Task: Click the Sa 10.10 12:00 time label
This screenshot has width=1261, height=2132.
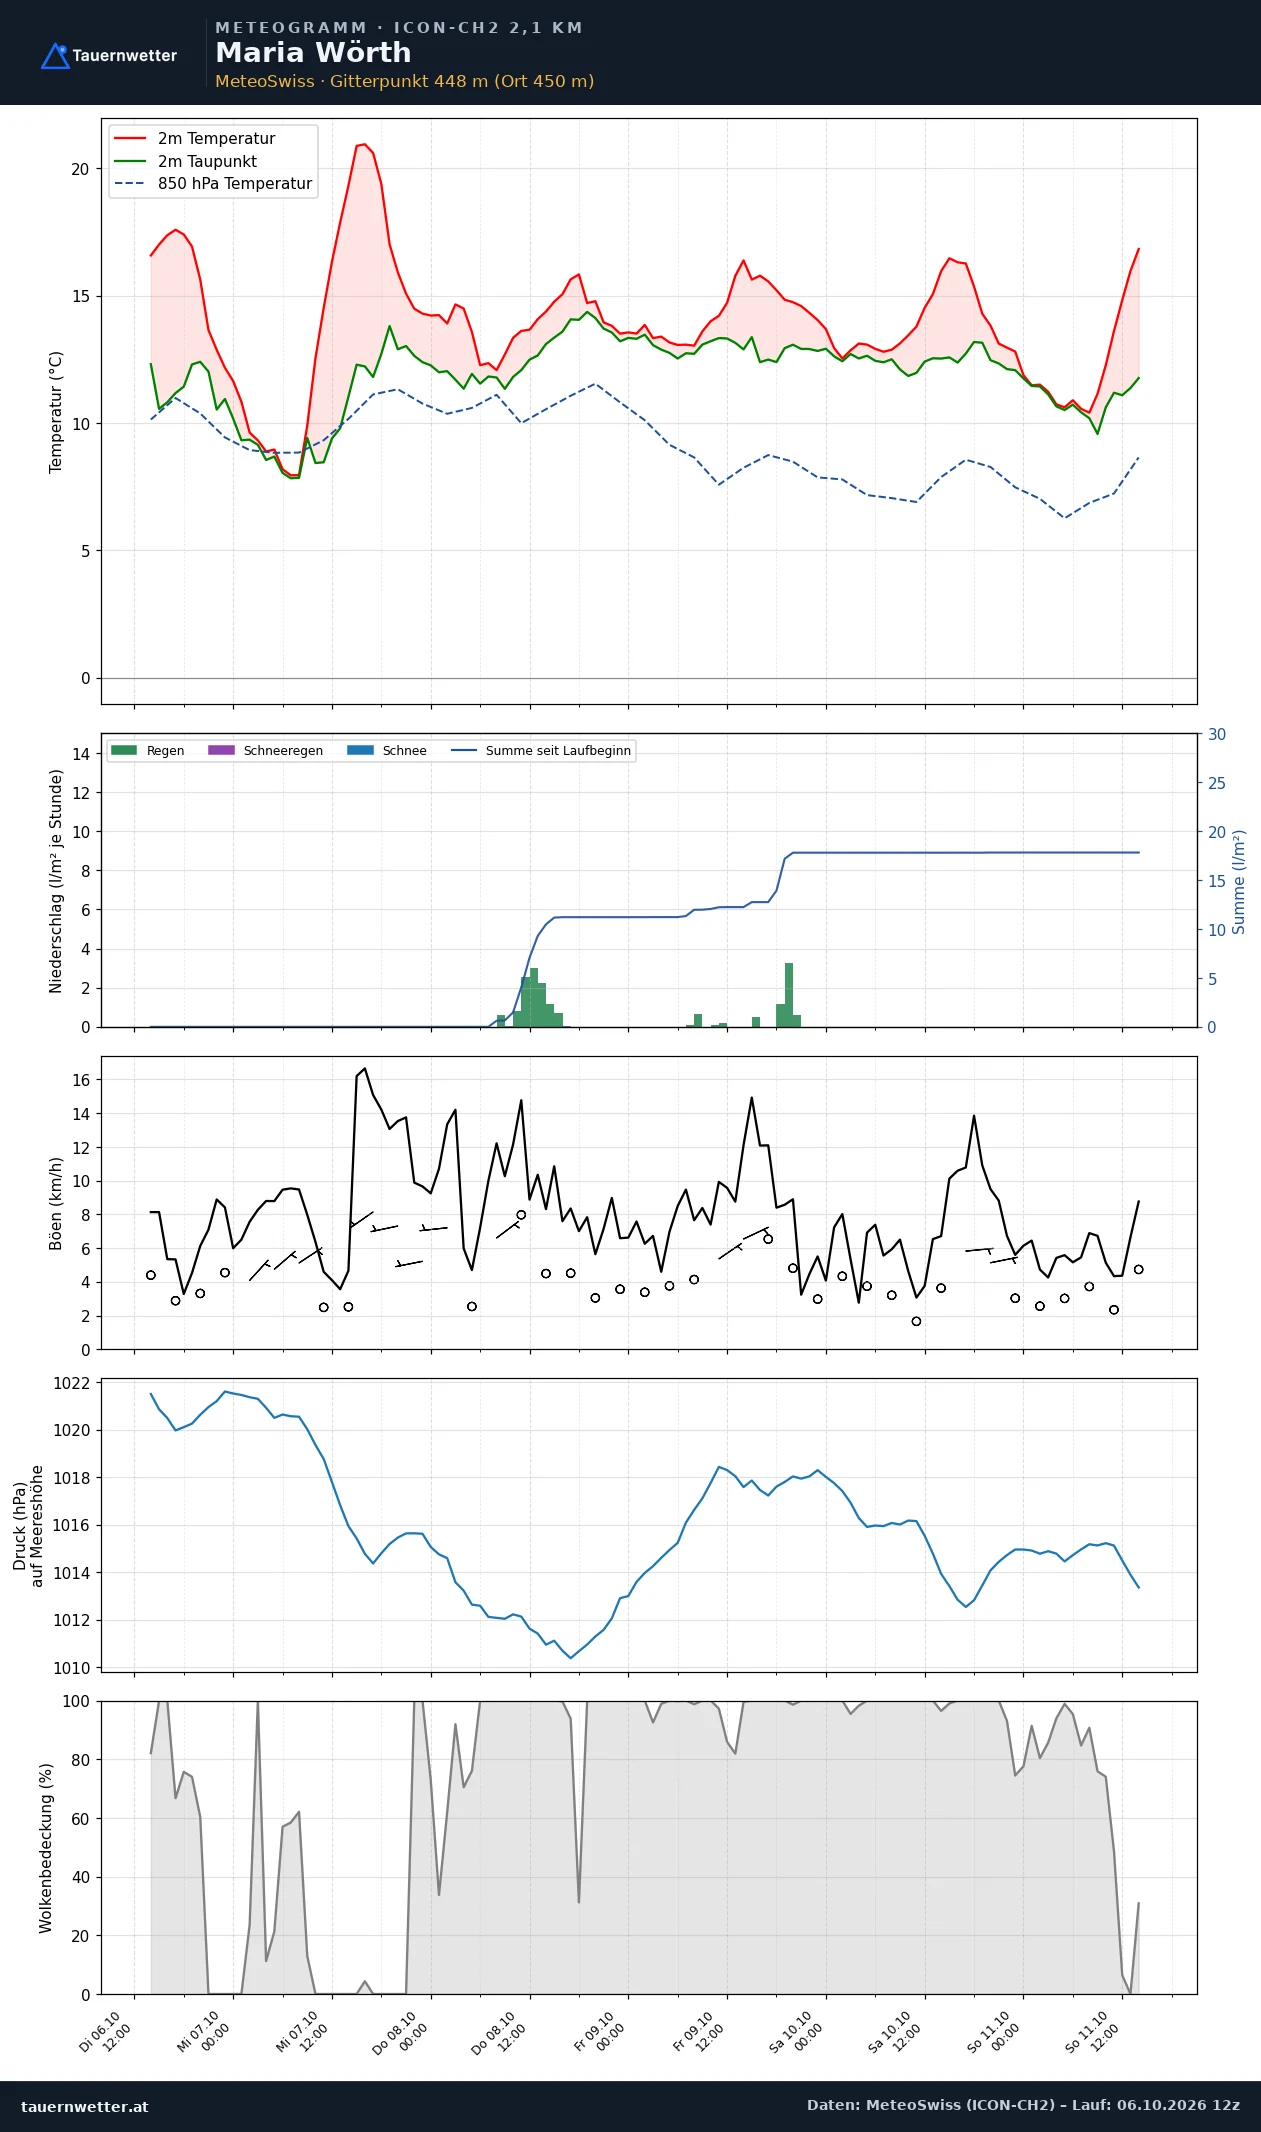Action: pyautogui.click(x=895, y=2032)
